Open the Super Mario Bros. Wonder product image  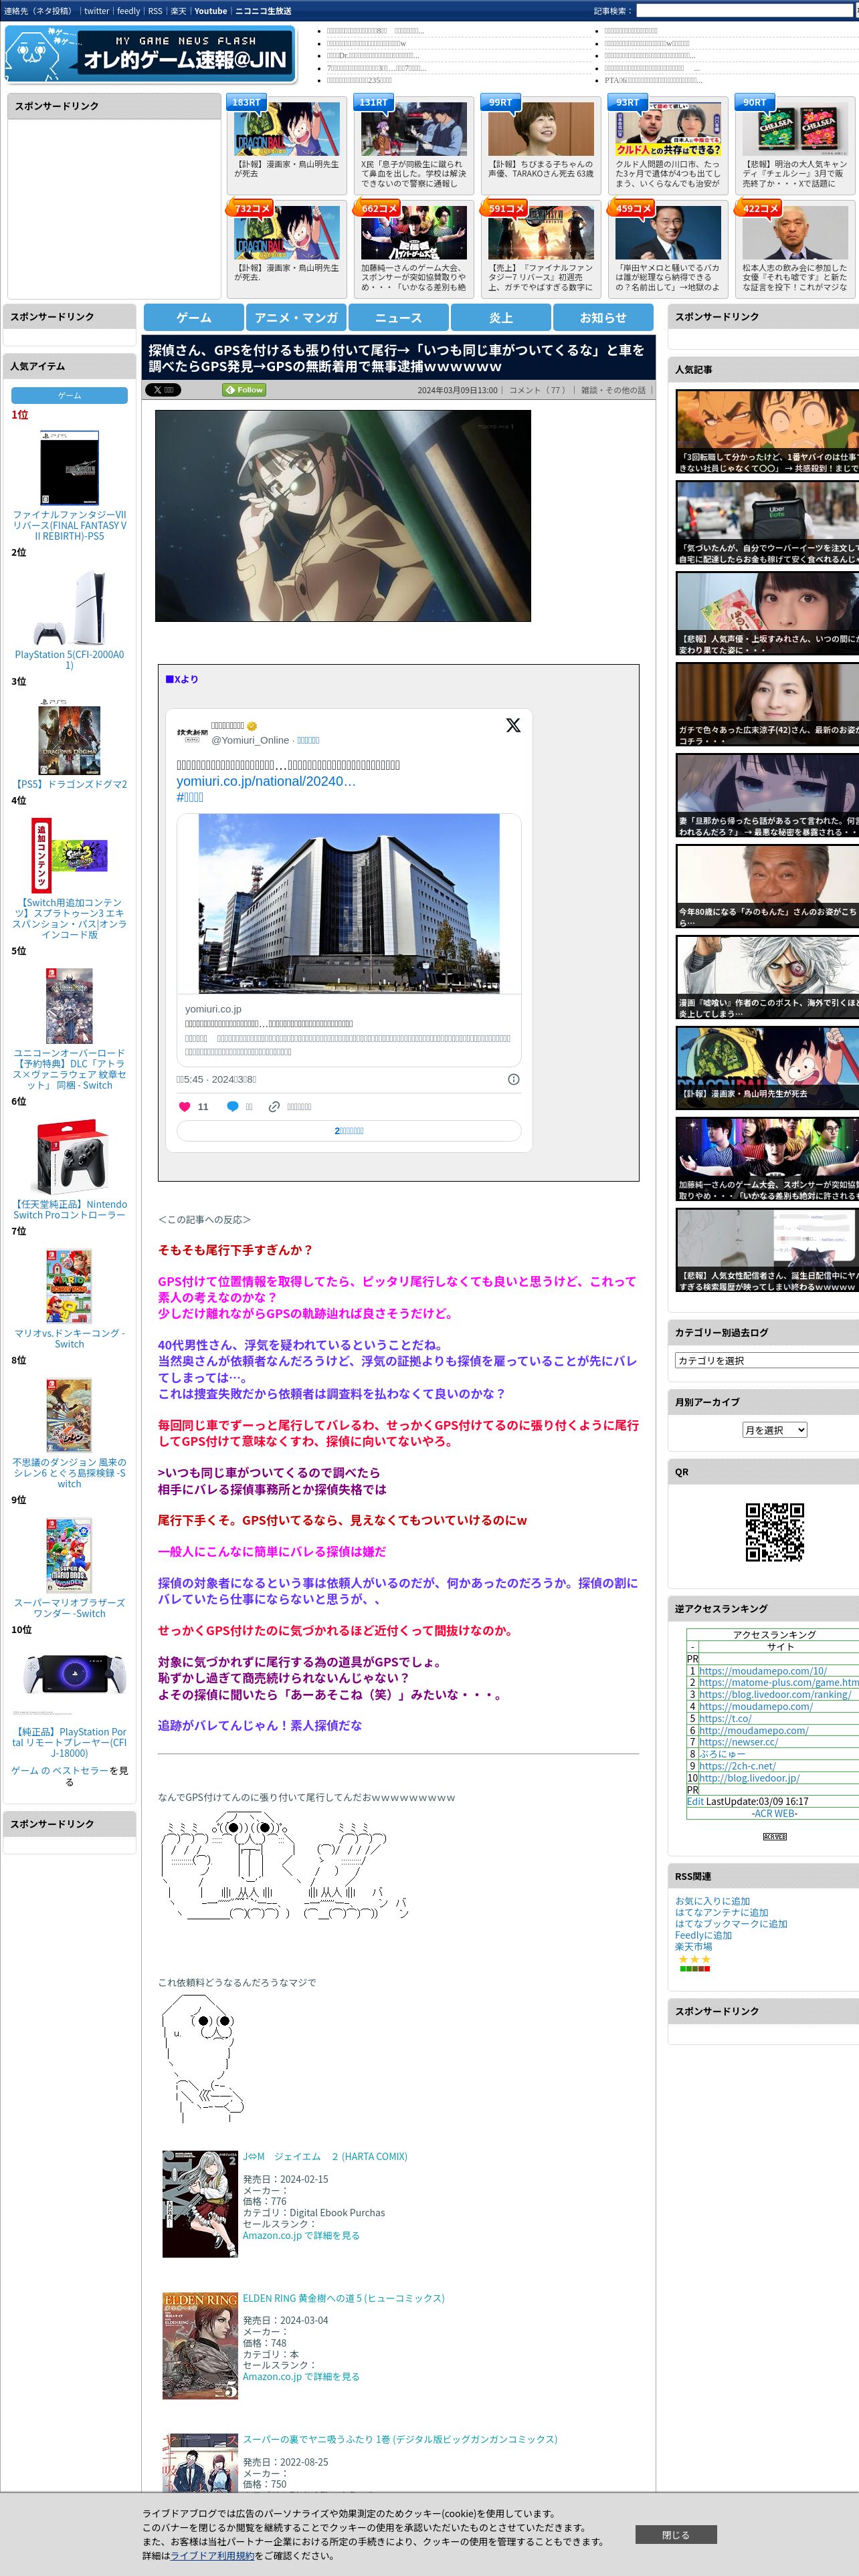pos(69,1556)
